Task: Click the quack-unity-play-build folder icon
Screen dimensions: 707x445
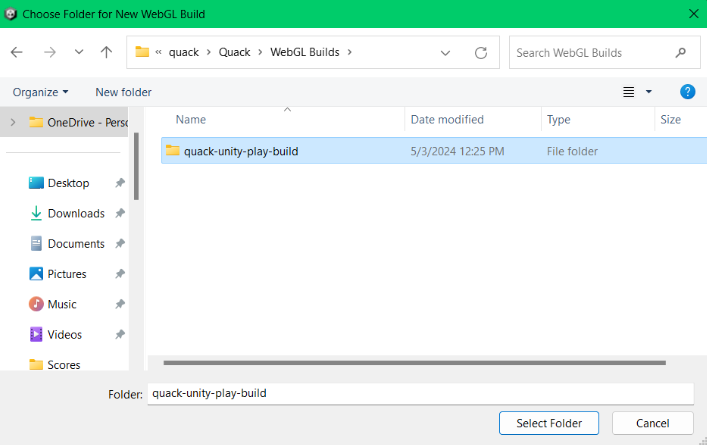Action: pyautogui.click(x=172, y=150)
